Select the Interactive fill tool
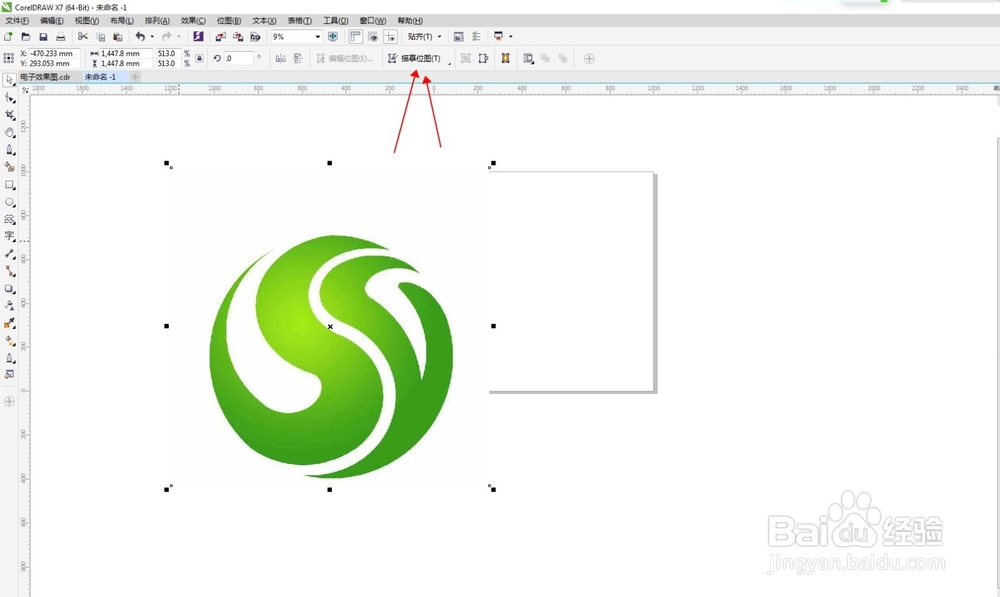1000x597 pixels. point(9,341)
